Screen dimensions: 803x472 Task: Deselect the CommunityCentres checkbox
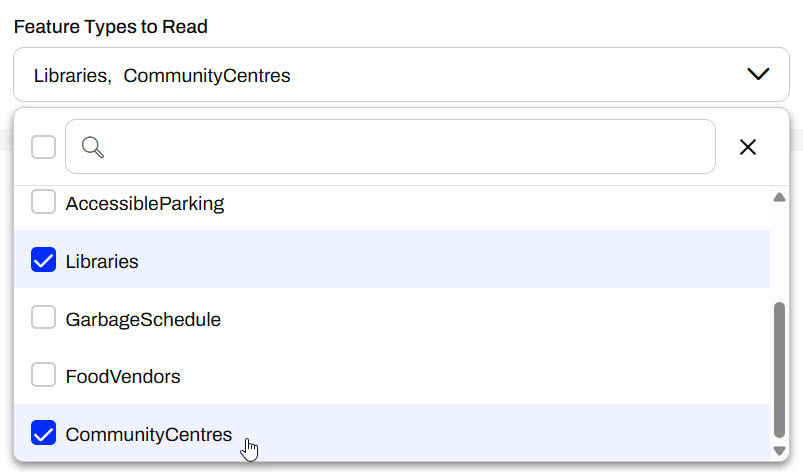click(43, 434)
